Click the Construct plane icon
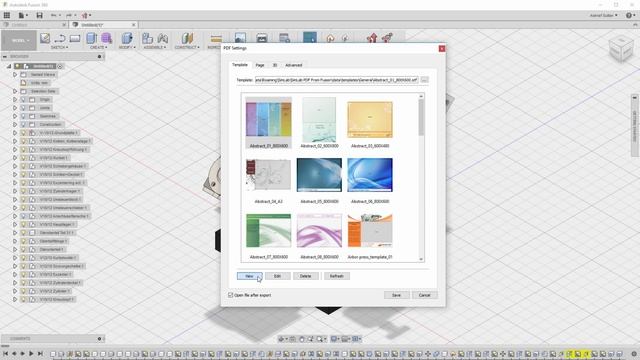 click(187, 38)
